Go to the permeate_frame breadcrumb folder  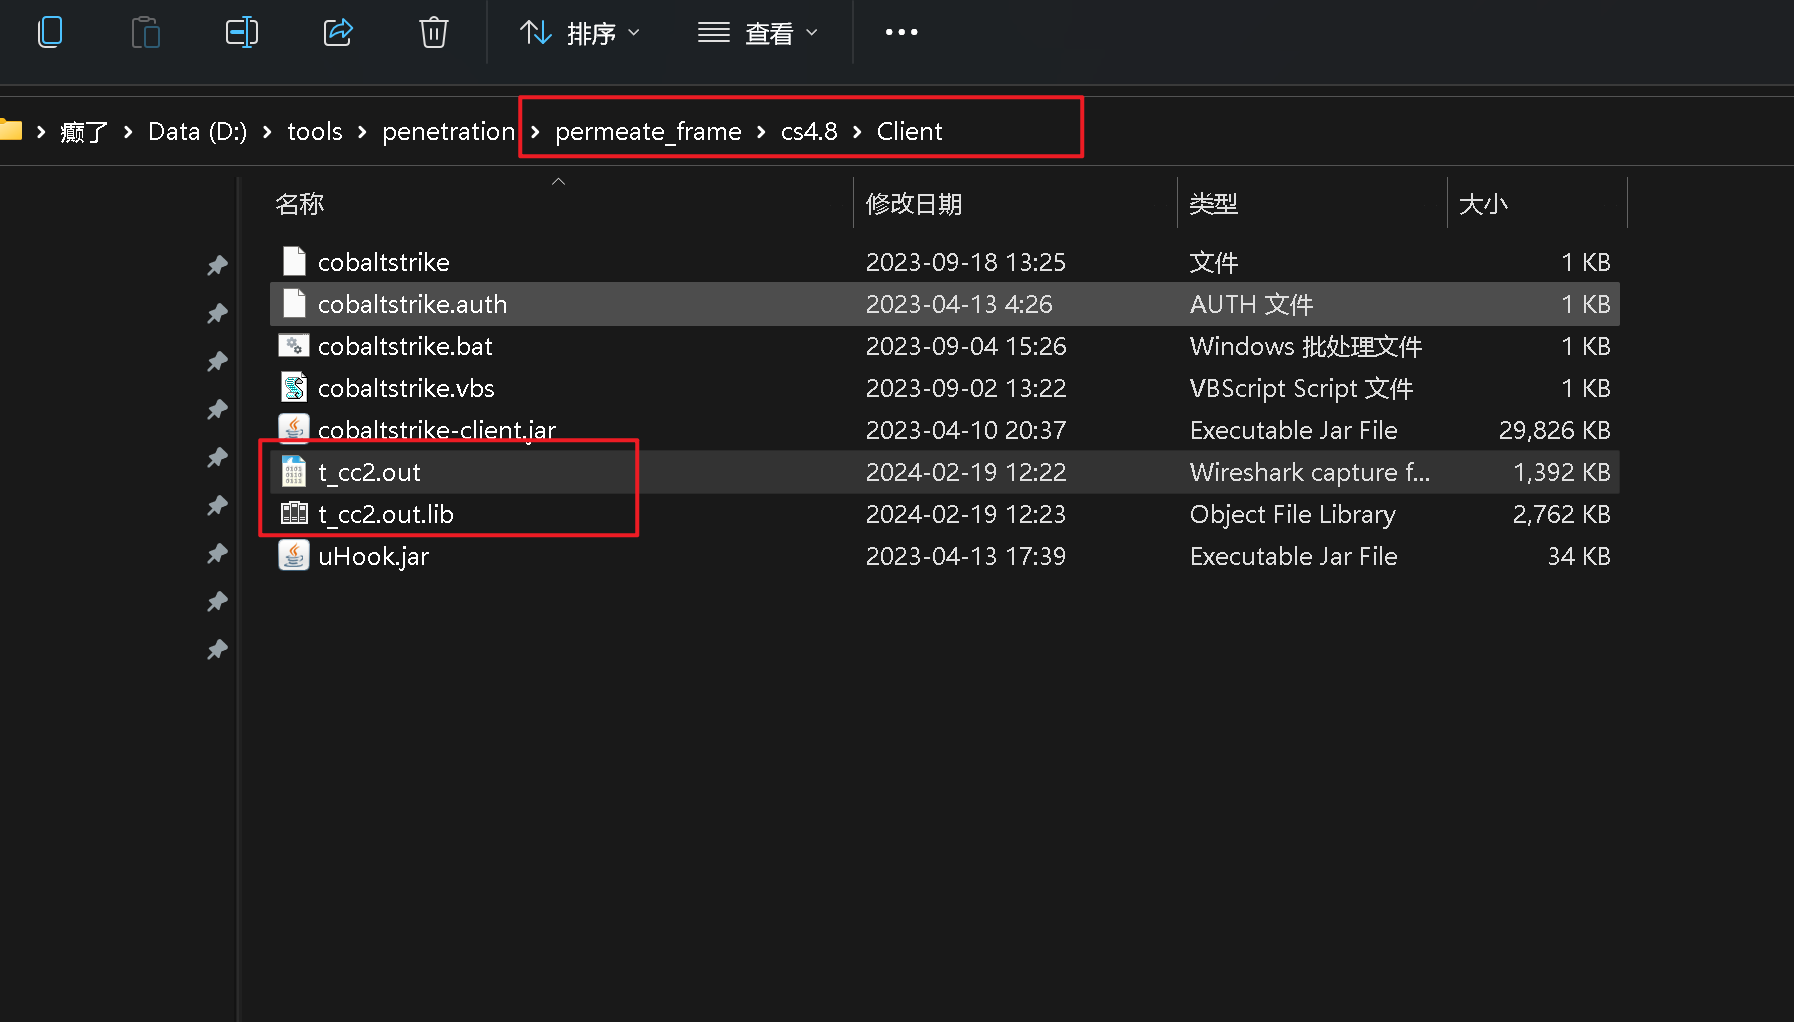[648, 131]
